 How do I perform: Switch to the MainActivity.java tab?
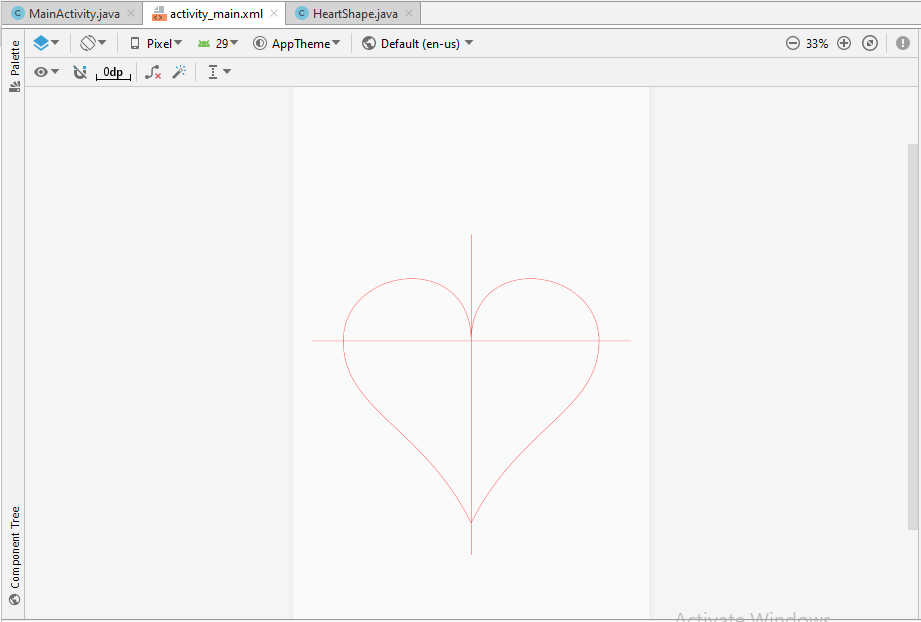pyautogui.click(x=73, y=14)
